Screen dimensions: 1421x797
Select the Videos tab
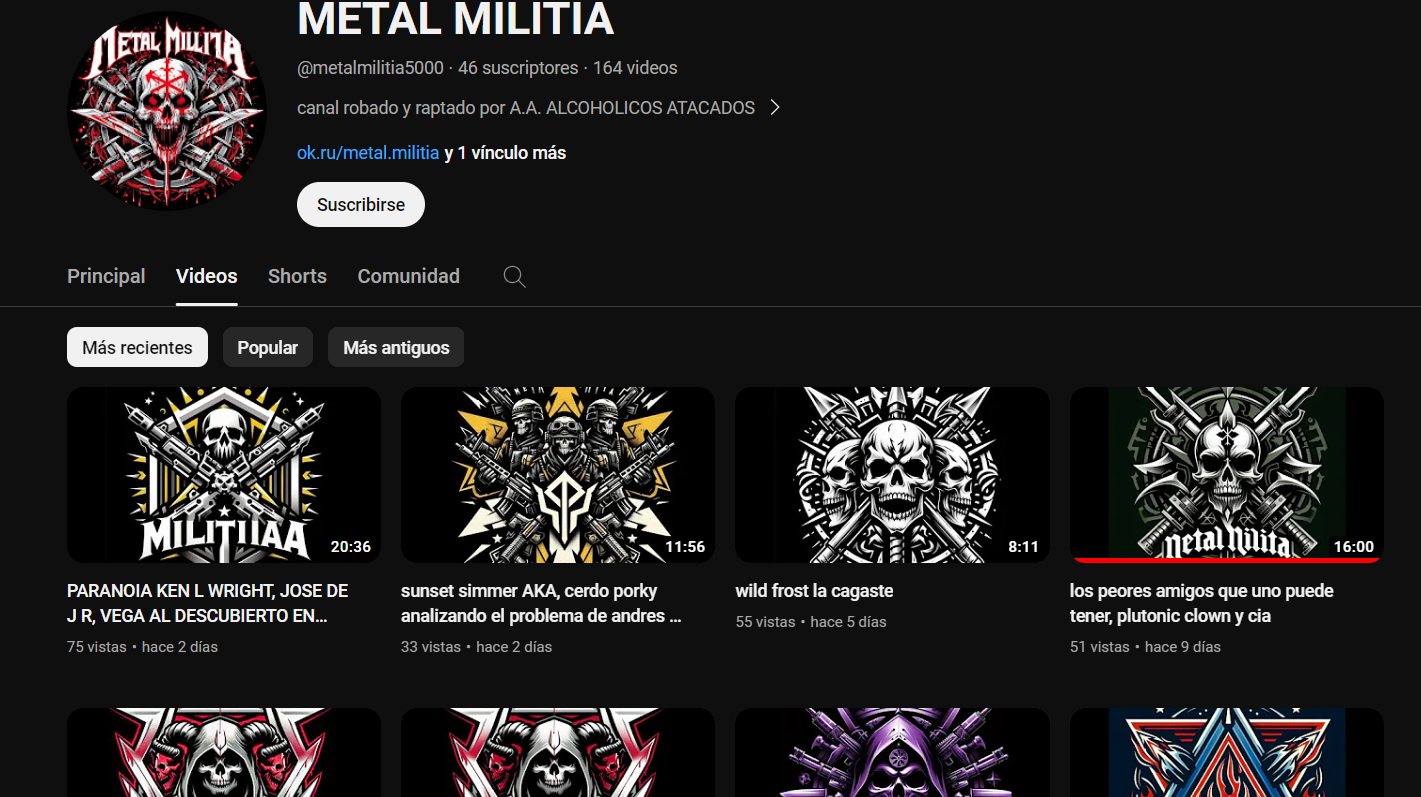click(207, 276)
